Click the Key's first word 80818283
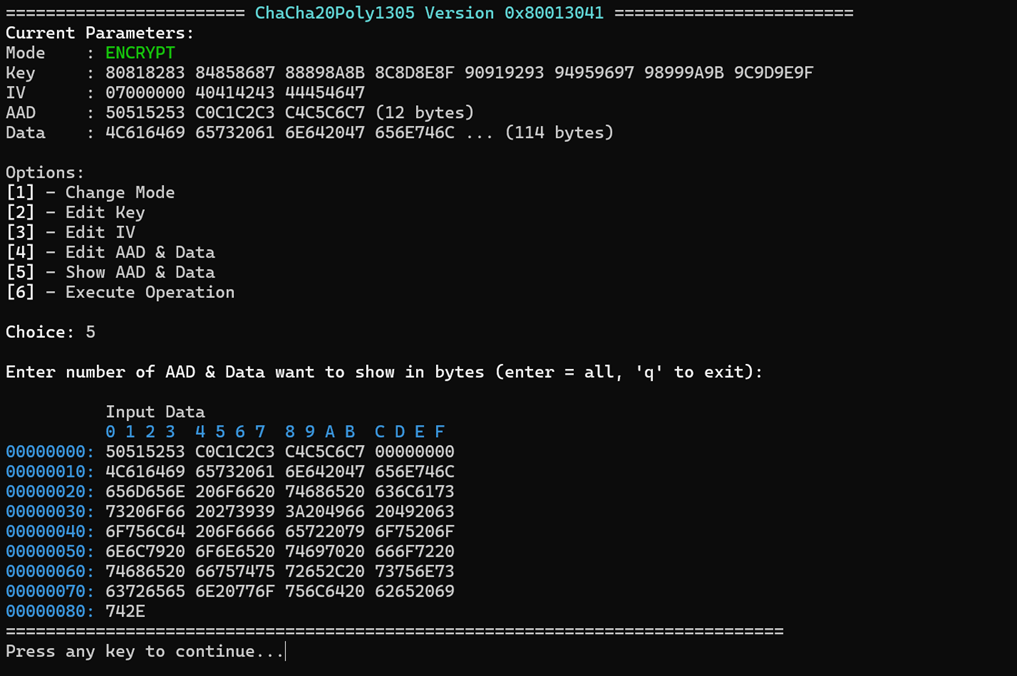 [145, 73]
